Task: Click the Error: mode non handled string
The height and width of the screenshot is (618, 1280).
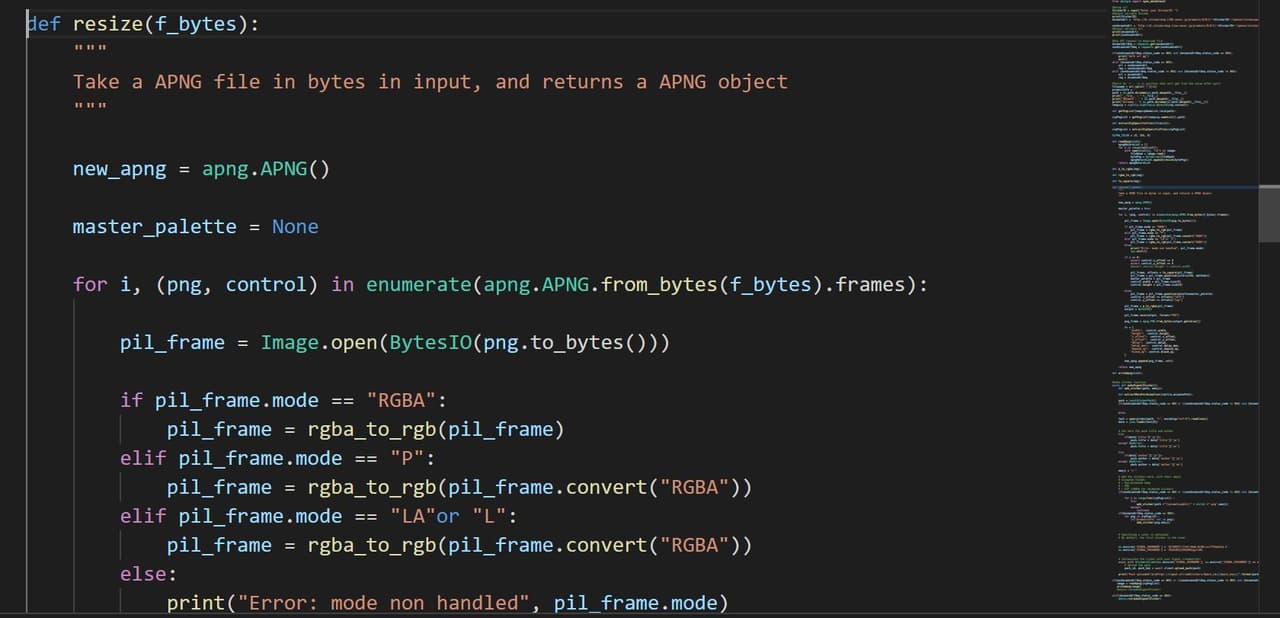Action: [x=370, y=603]
